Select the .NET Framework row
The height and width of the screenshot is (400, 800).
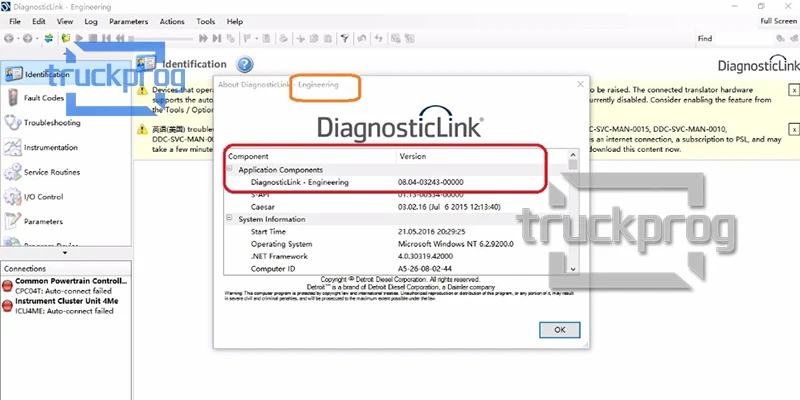[x=396, y=256]
